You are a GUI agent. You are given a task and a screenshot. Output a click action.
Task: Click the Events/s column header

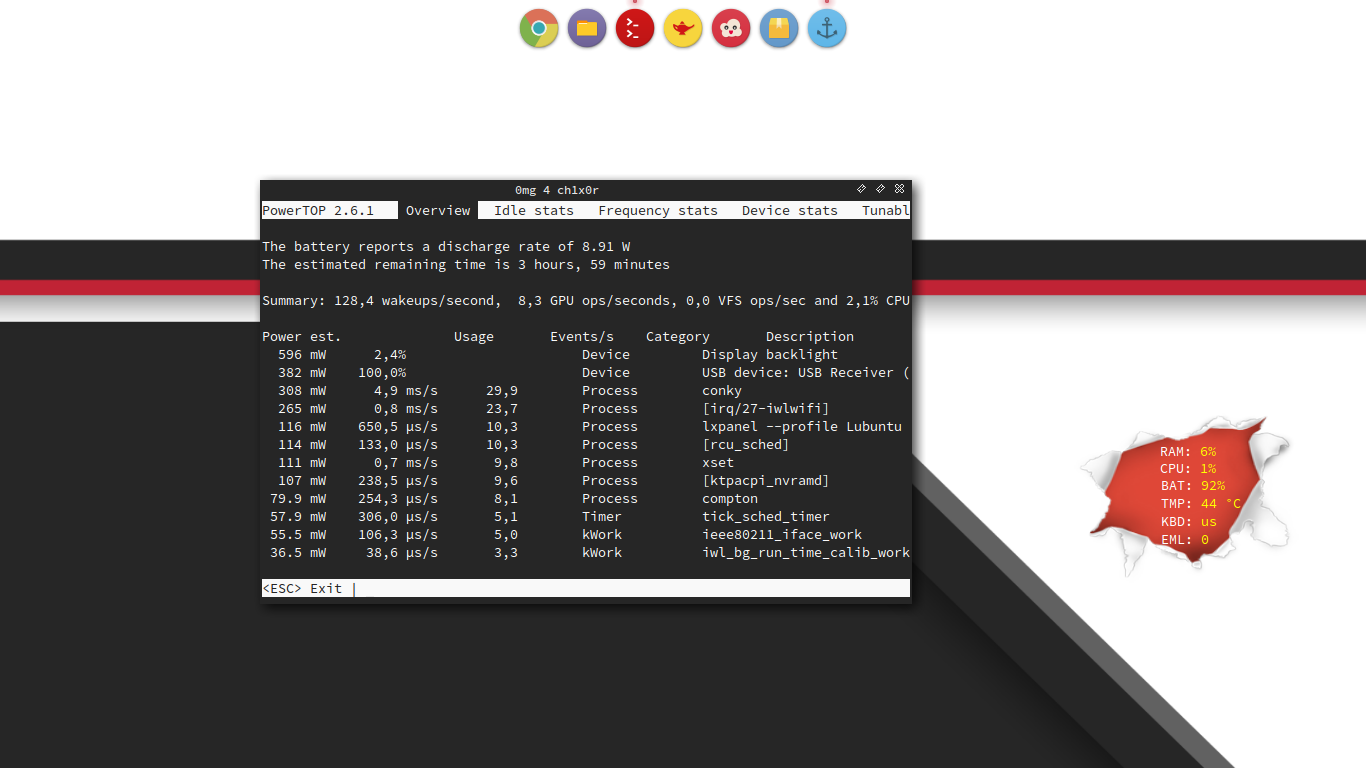582,336
